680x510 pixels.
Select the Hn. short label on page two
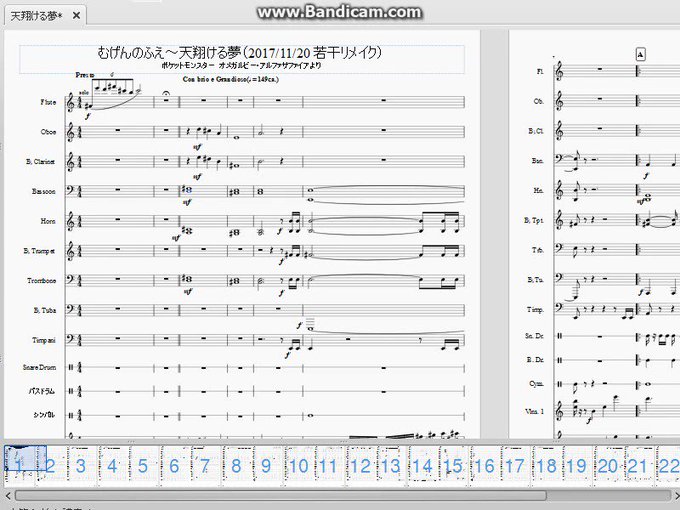click(538, 190)
